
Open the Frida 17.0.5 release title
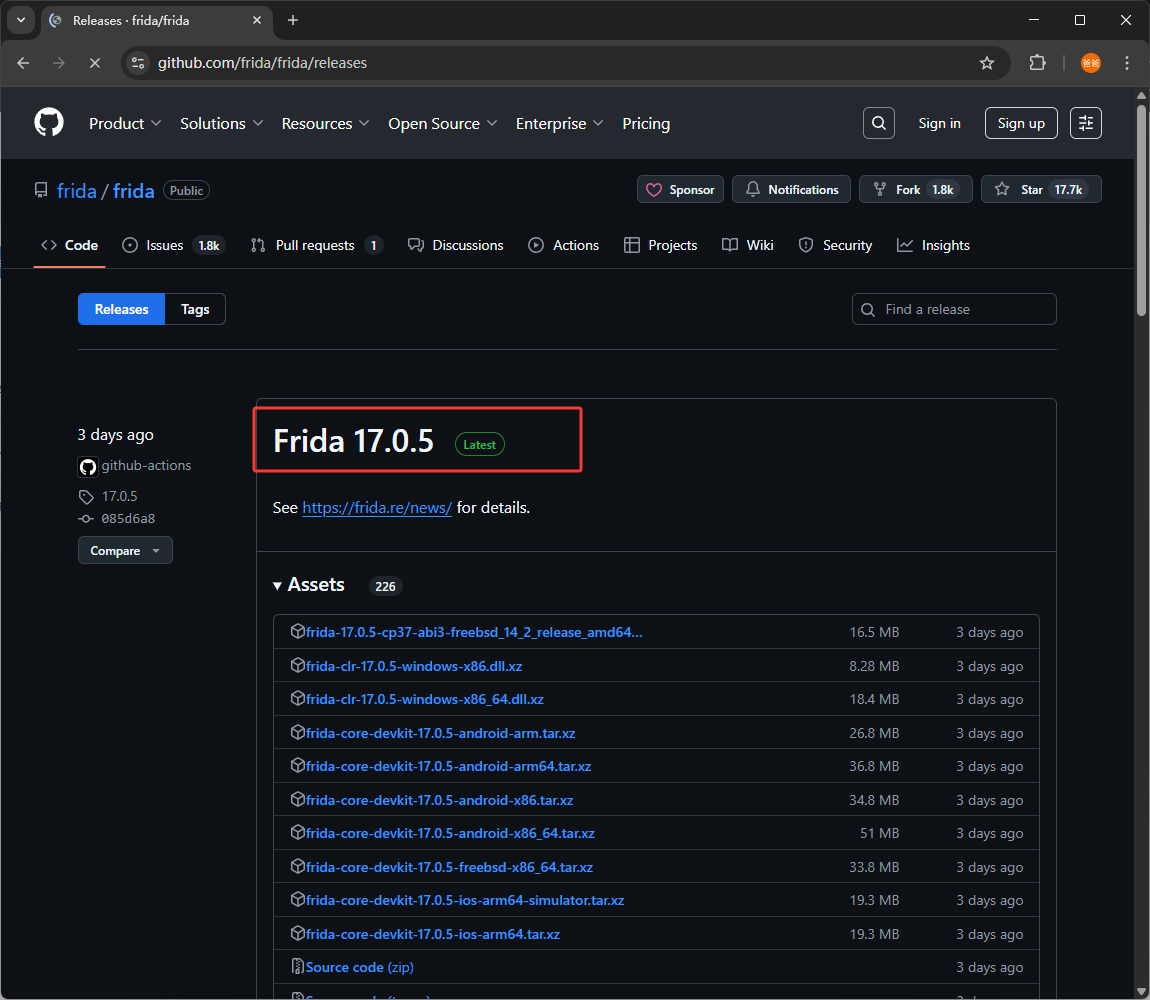[354, 441]
